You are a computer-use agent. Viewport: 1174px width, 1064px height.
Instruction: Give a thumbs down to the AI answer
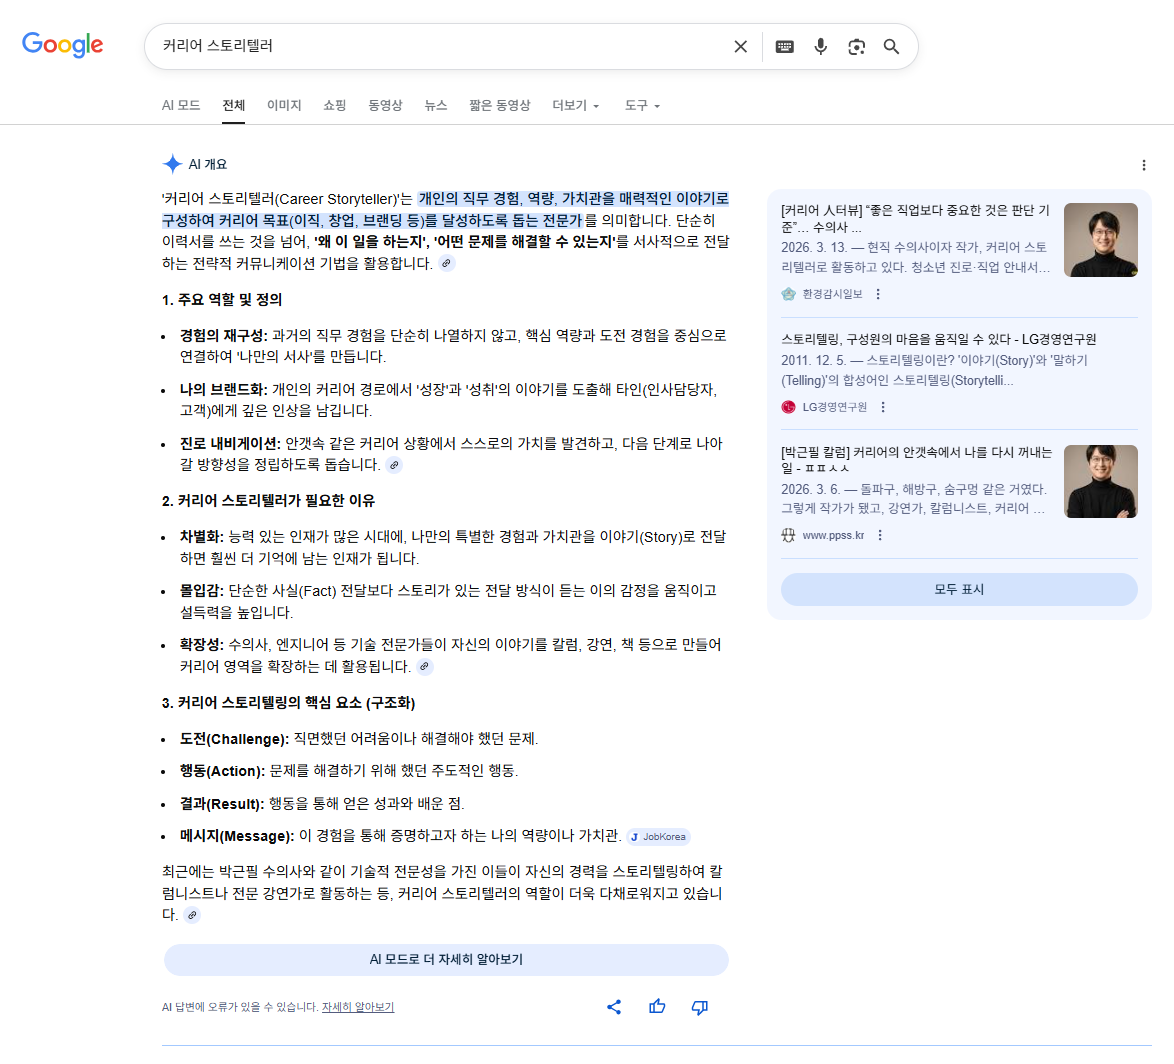(x=699, y=1007)
